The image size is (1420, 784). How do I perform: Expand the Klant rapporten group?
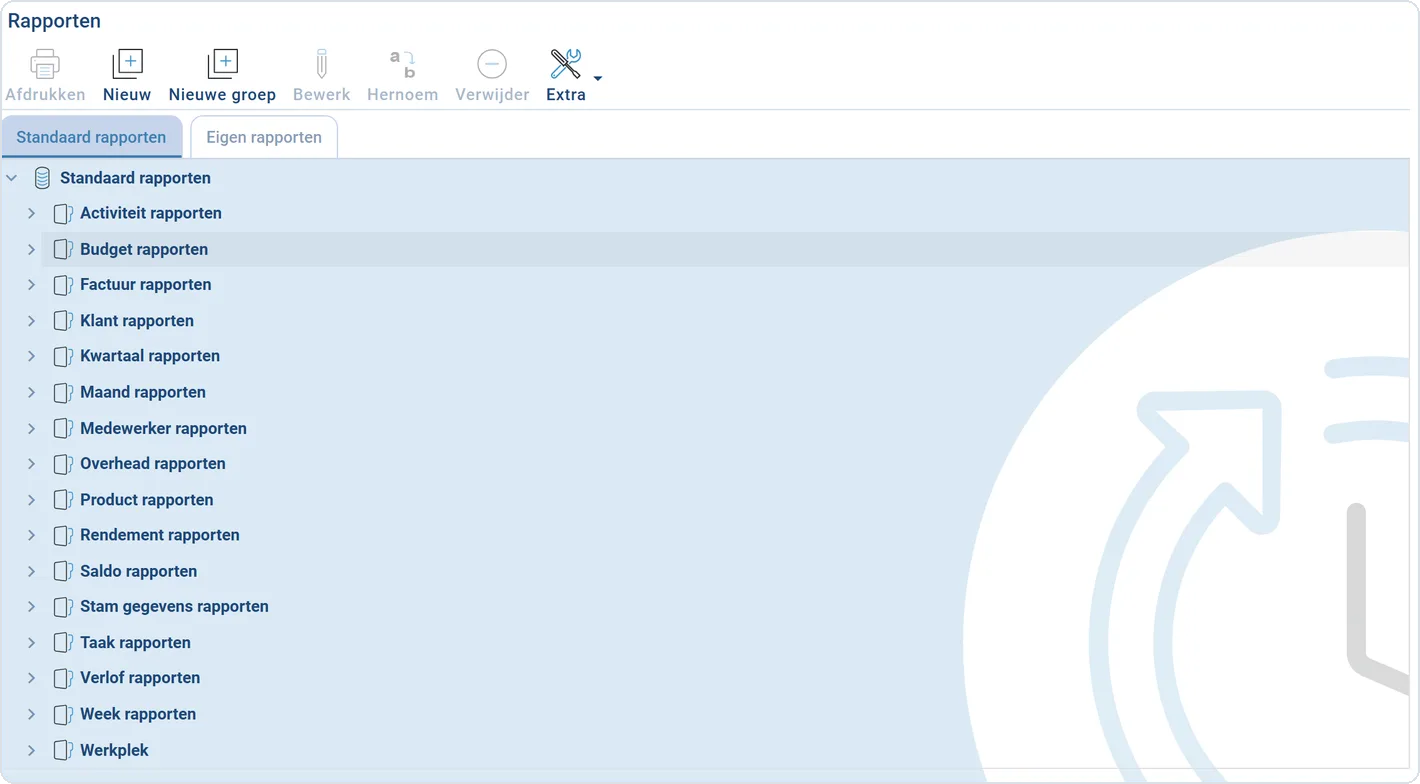pyautogui.click(x=31, y=321)
